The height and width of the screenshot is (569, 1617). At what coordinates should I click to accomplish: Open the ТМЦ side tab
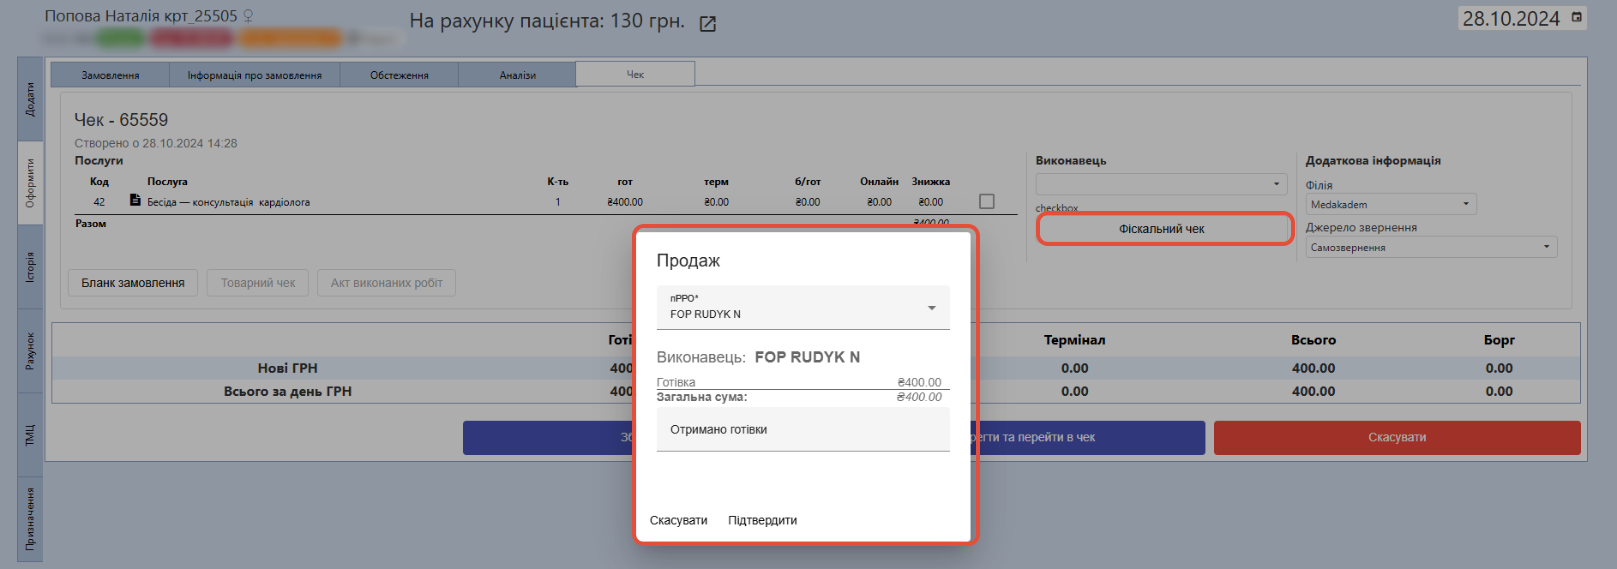30,435
